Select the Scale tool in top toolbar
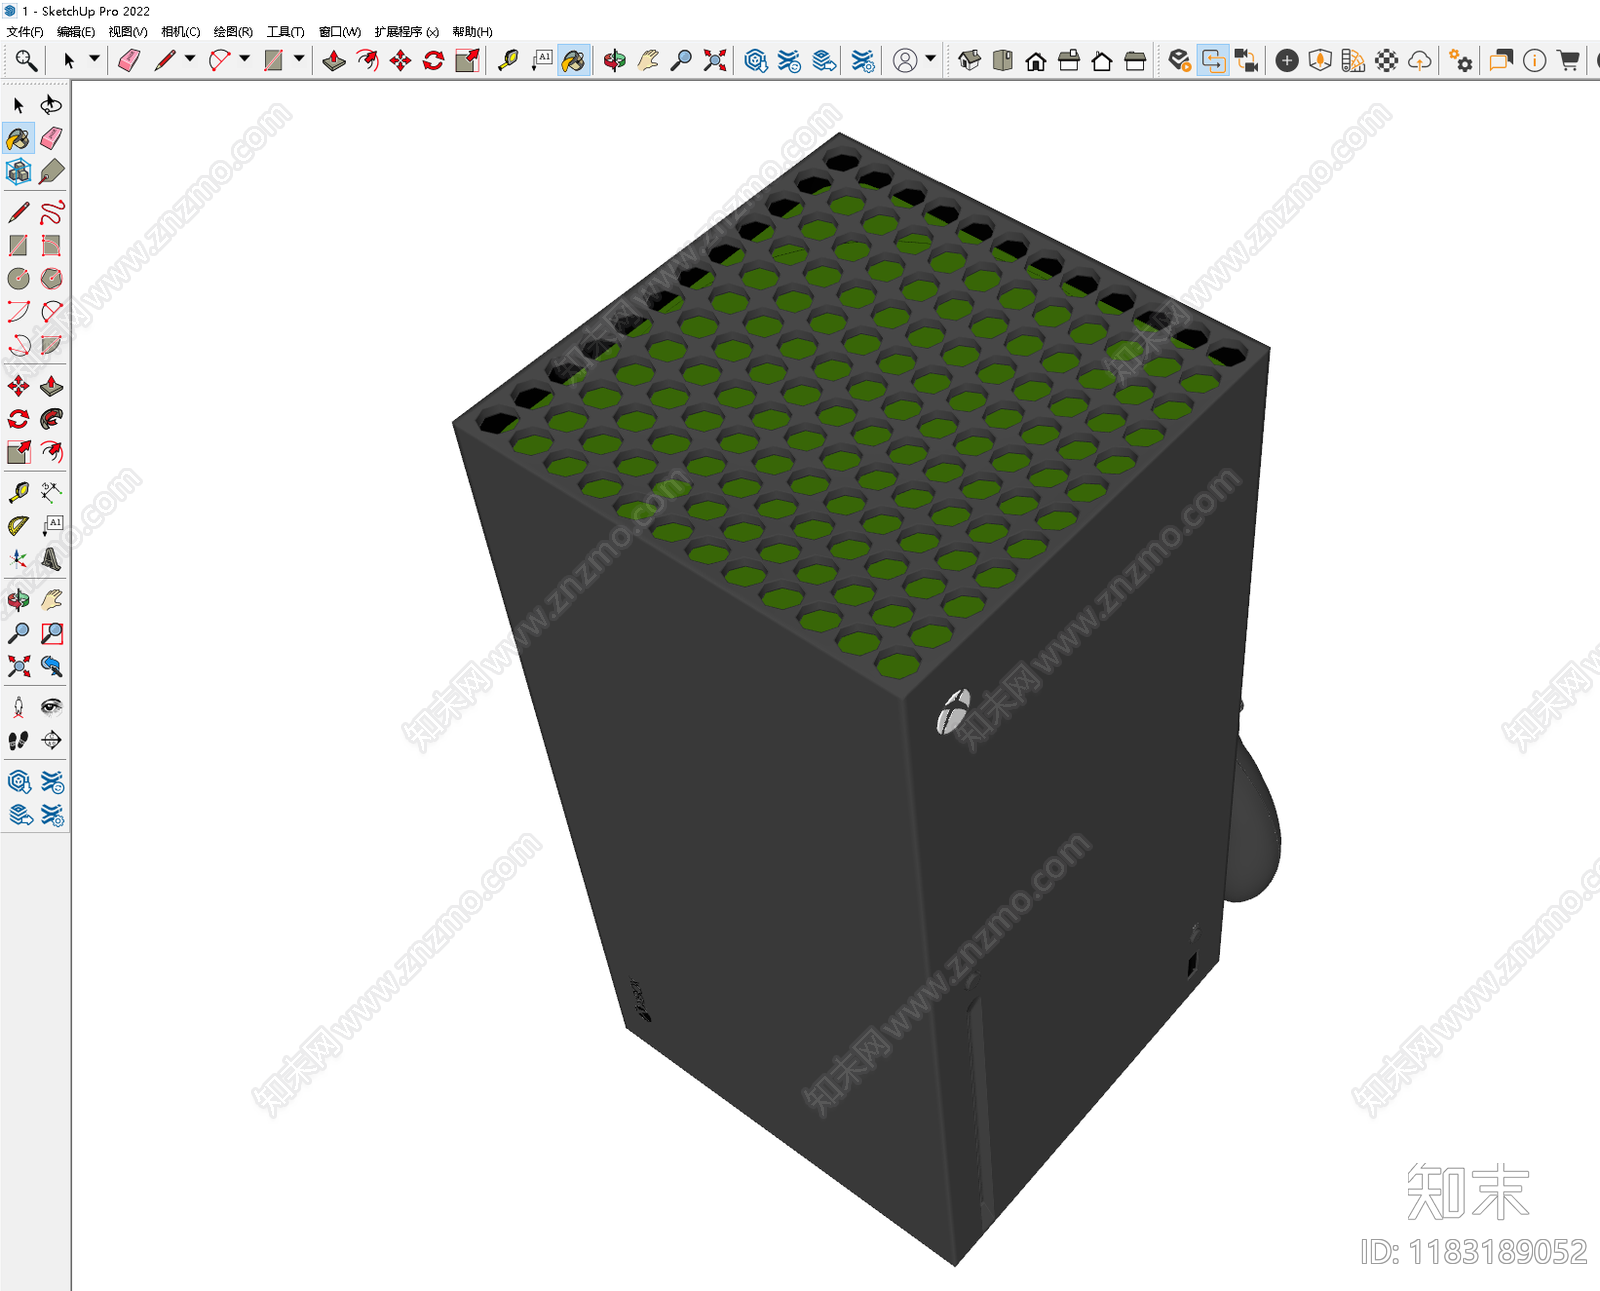Viewport: 1600px width, 1291px height. coord(467,61)
